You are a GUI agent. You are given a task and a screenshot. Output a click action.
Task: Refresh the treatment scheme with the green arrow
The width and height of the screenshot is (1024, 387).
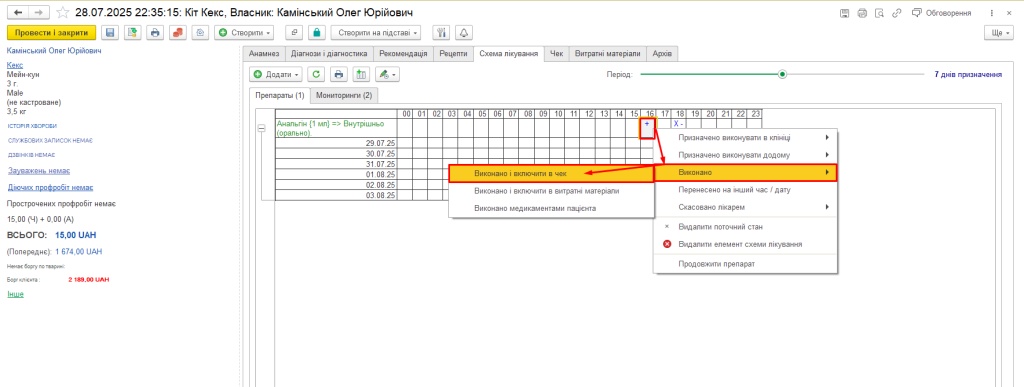317,74
